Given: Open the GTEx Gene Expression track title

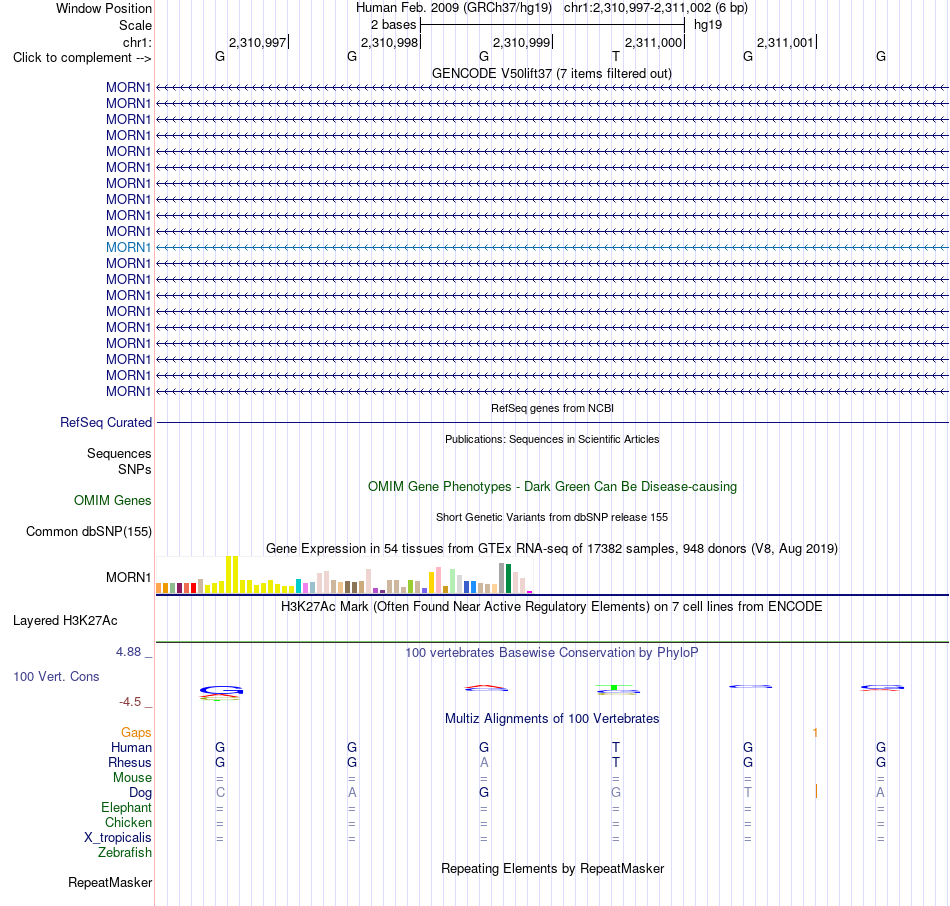Looking at the screenshot, I should [552, 548].
